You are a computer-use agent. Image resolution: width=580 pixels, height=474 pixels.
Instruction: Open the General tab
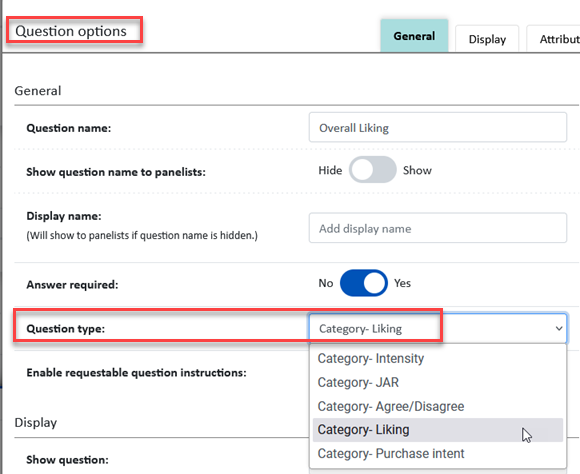coord(414,36)
